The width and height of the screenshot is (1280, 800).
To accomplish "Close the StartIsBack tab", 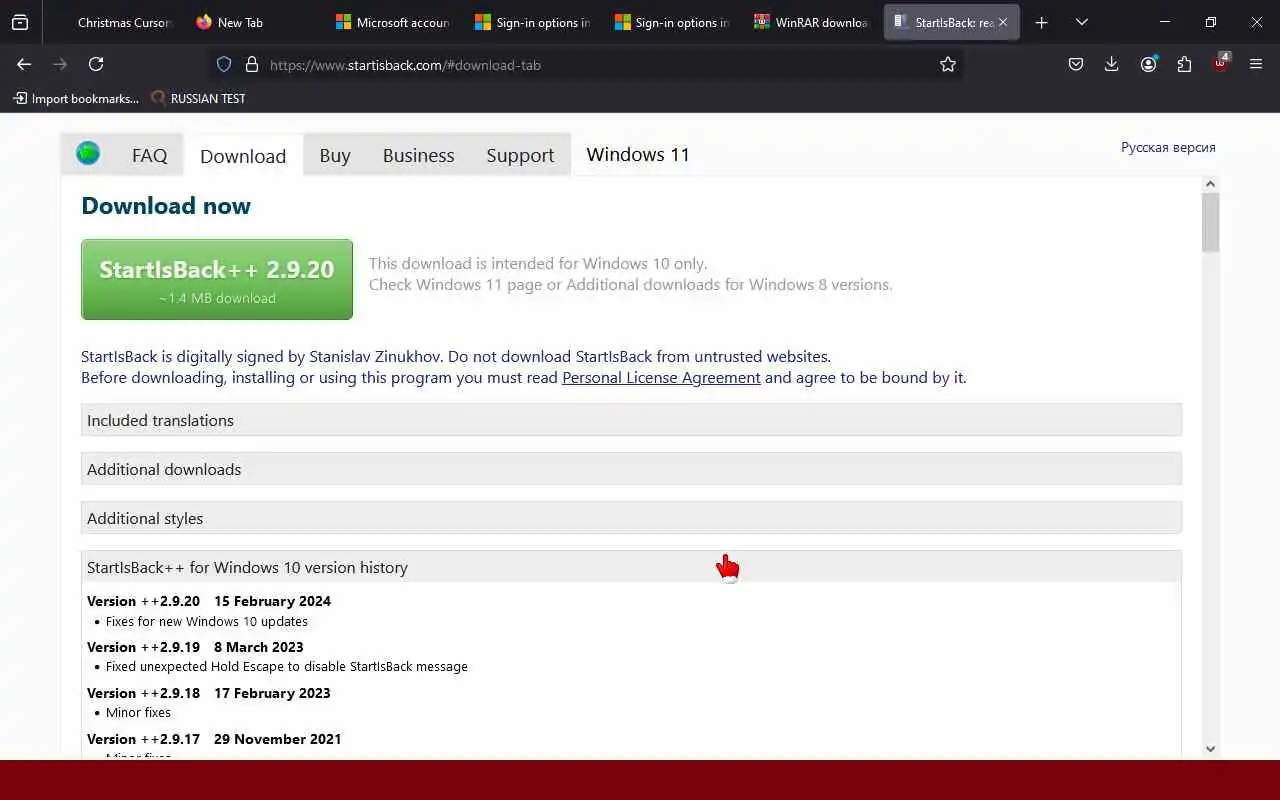I will click(x=1003, y=22).
